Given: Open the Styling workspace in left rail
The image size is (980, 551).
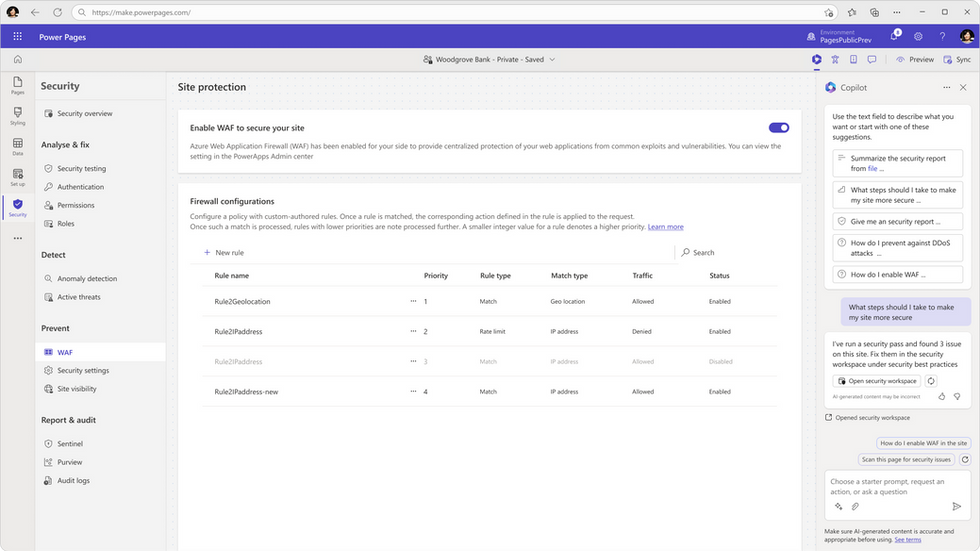Looking at the screenshot, I should (x=17, y=116).
